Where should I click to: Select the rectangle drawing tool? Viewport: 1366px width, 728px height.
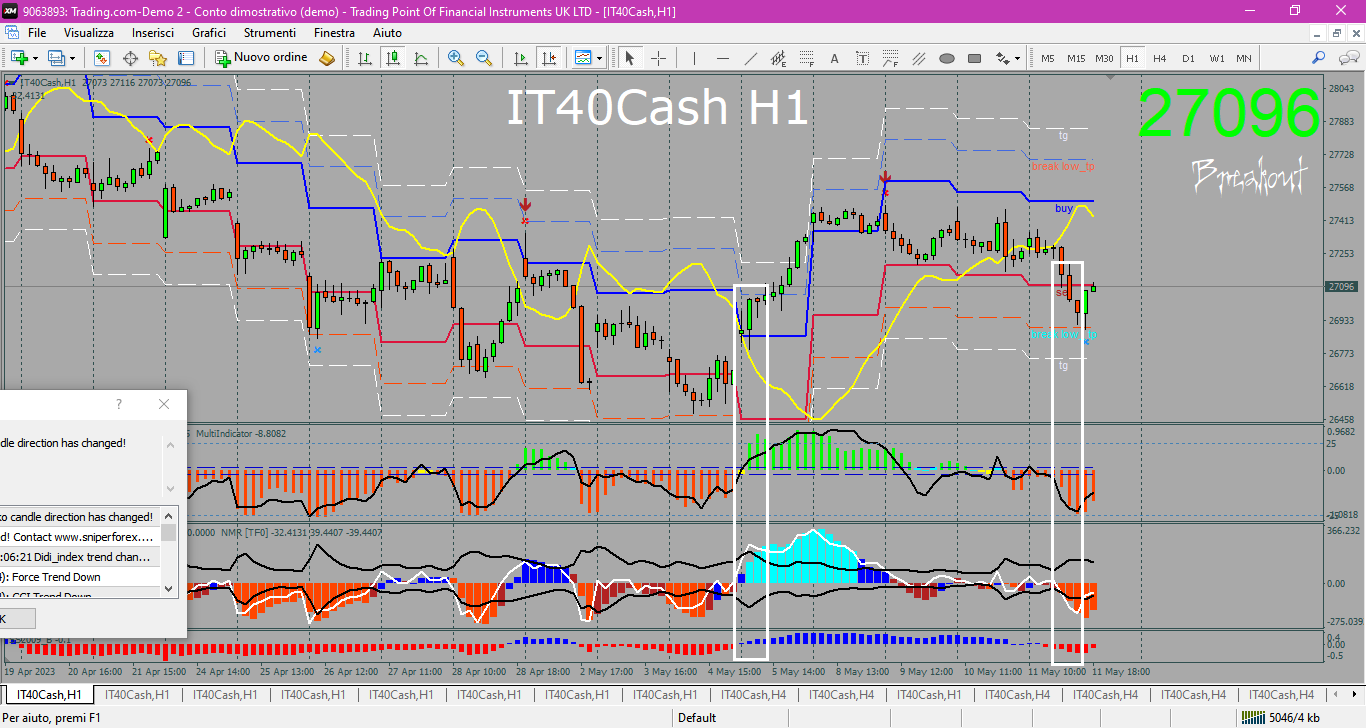click(x=975, y=58)
